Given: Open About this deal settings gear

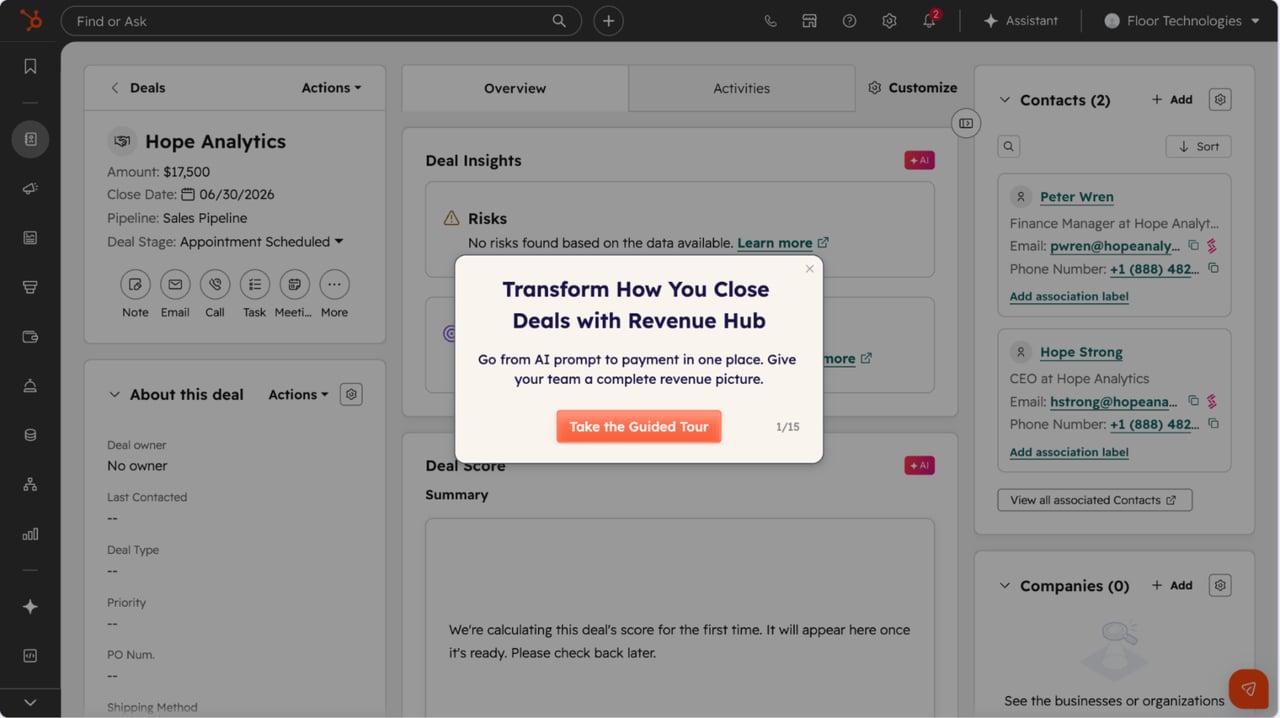Looking at the screenshot, I should [351, 395].
